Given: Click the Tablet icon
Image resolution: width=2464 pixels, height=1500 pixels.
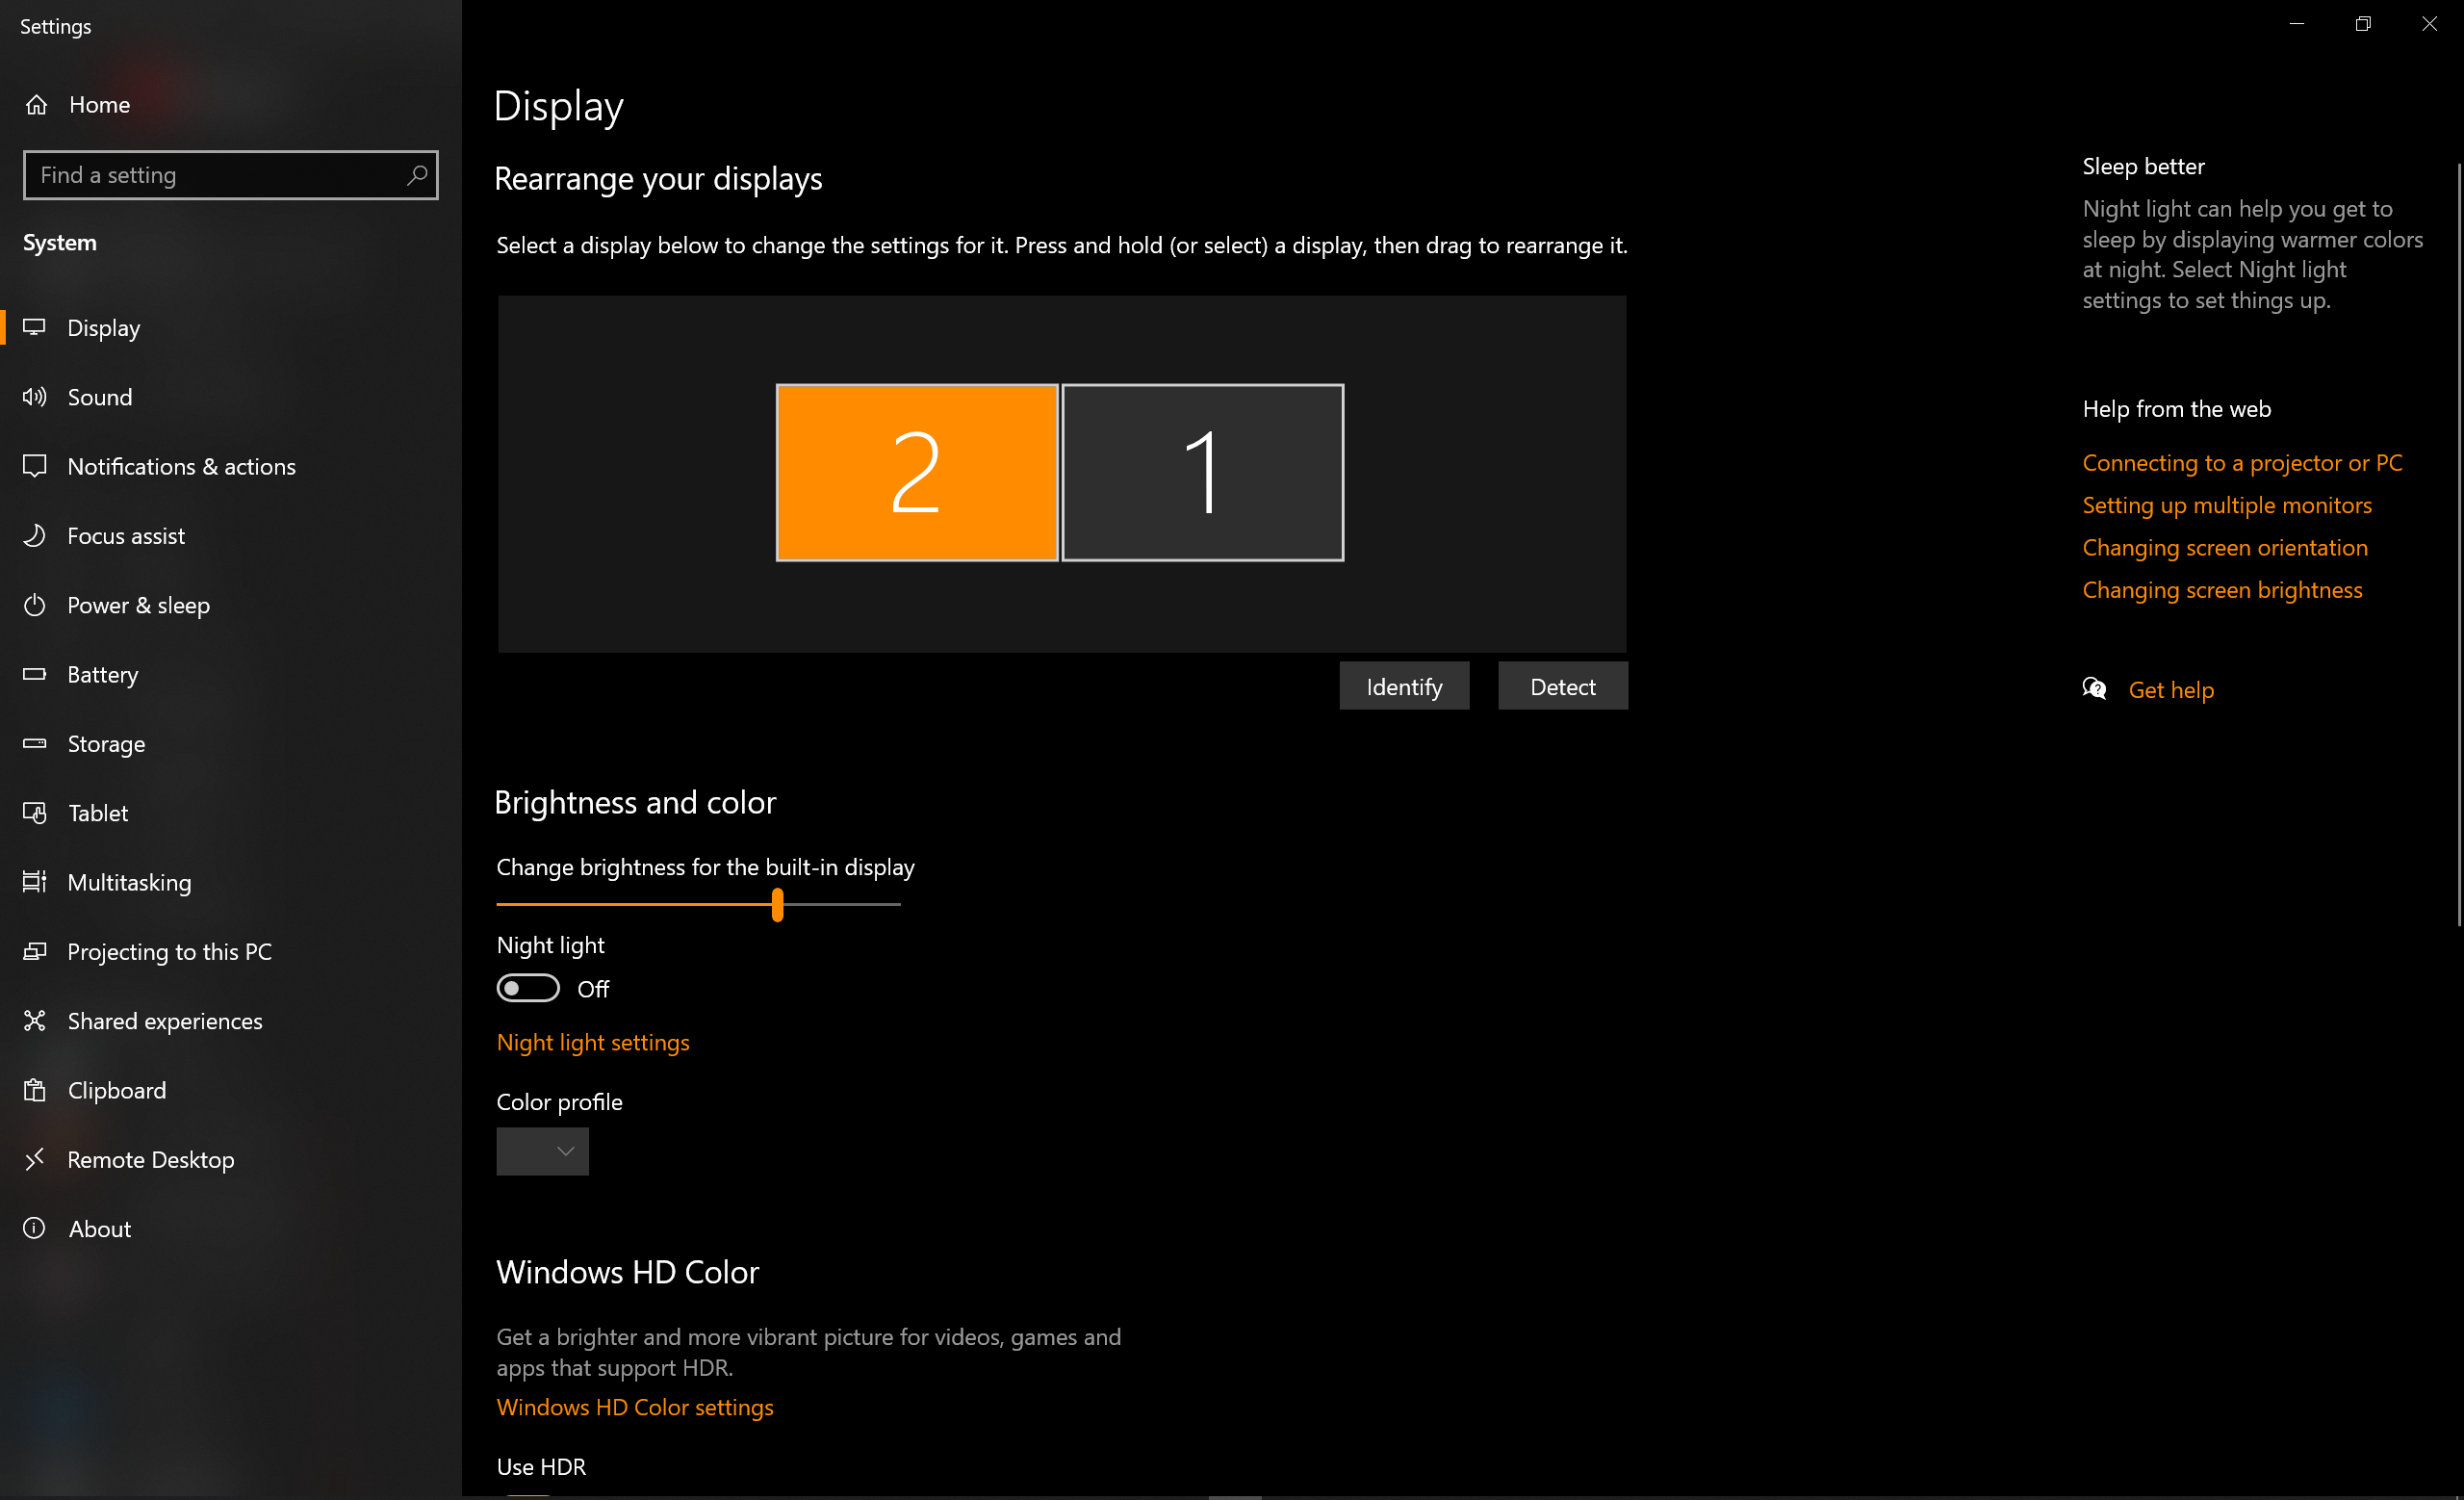Looking at the screenshot, I should point(35,813).
